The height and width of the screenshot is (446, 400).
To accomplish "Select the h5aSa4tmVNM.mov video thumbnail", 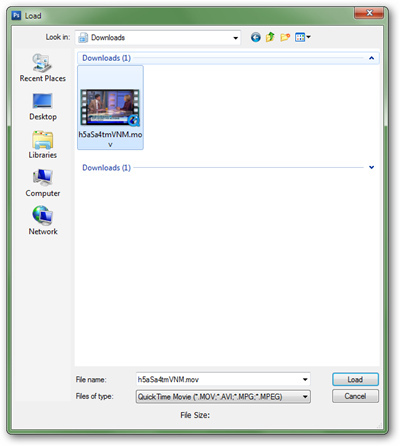I will 110,107.
